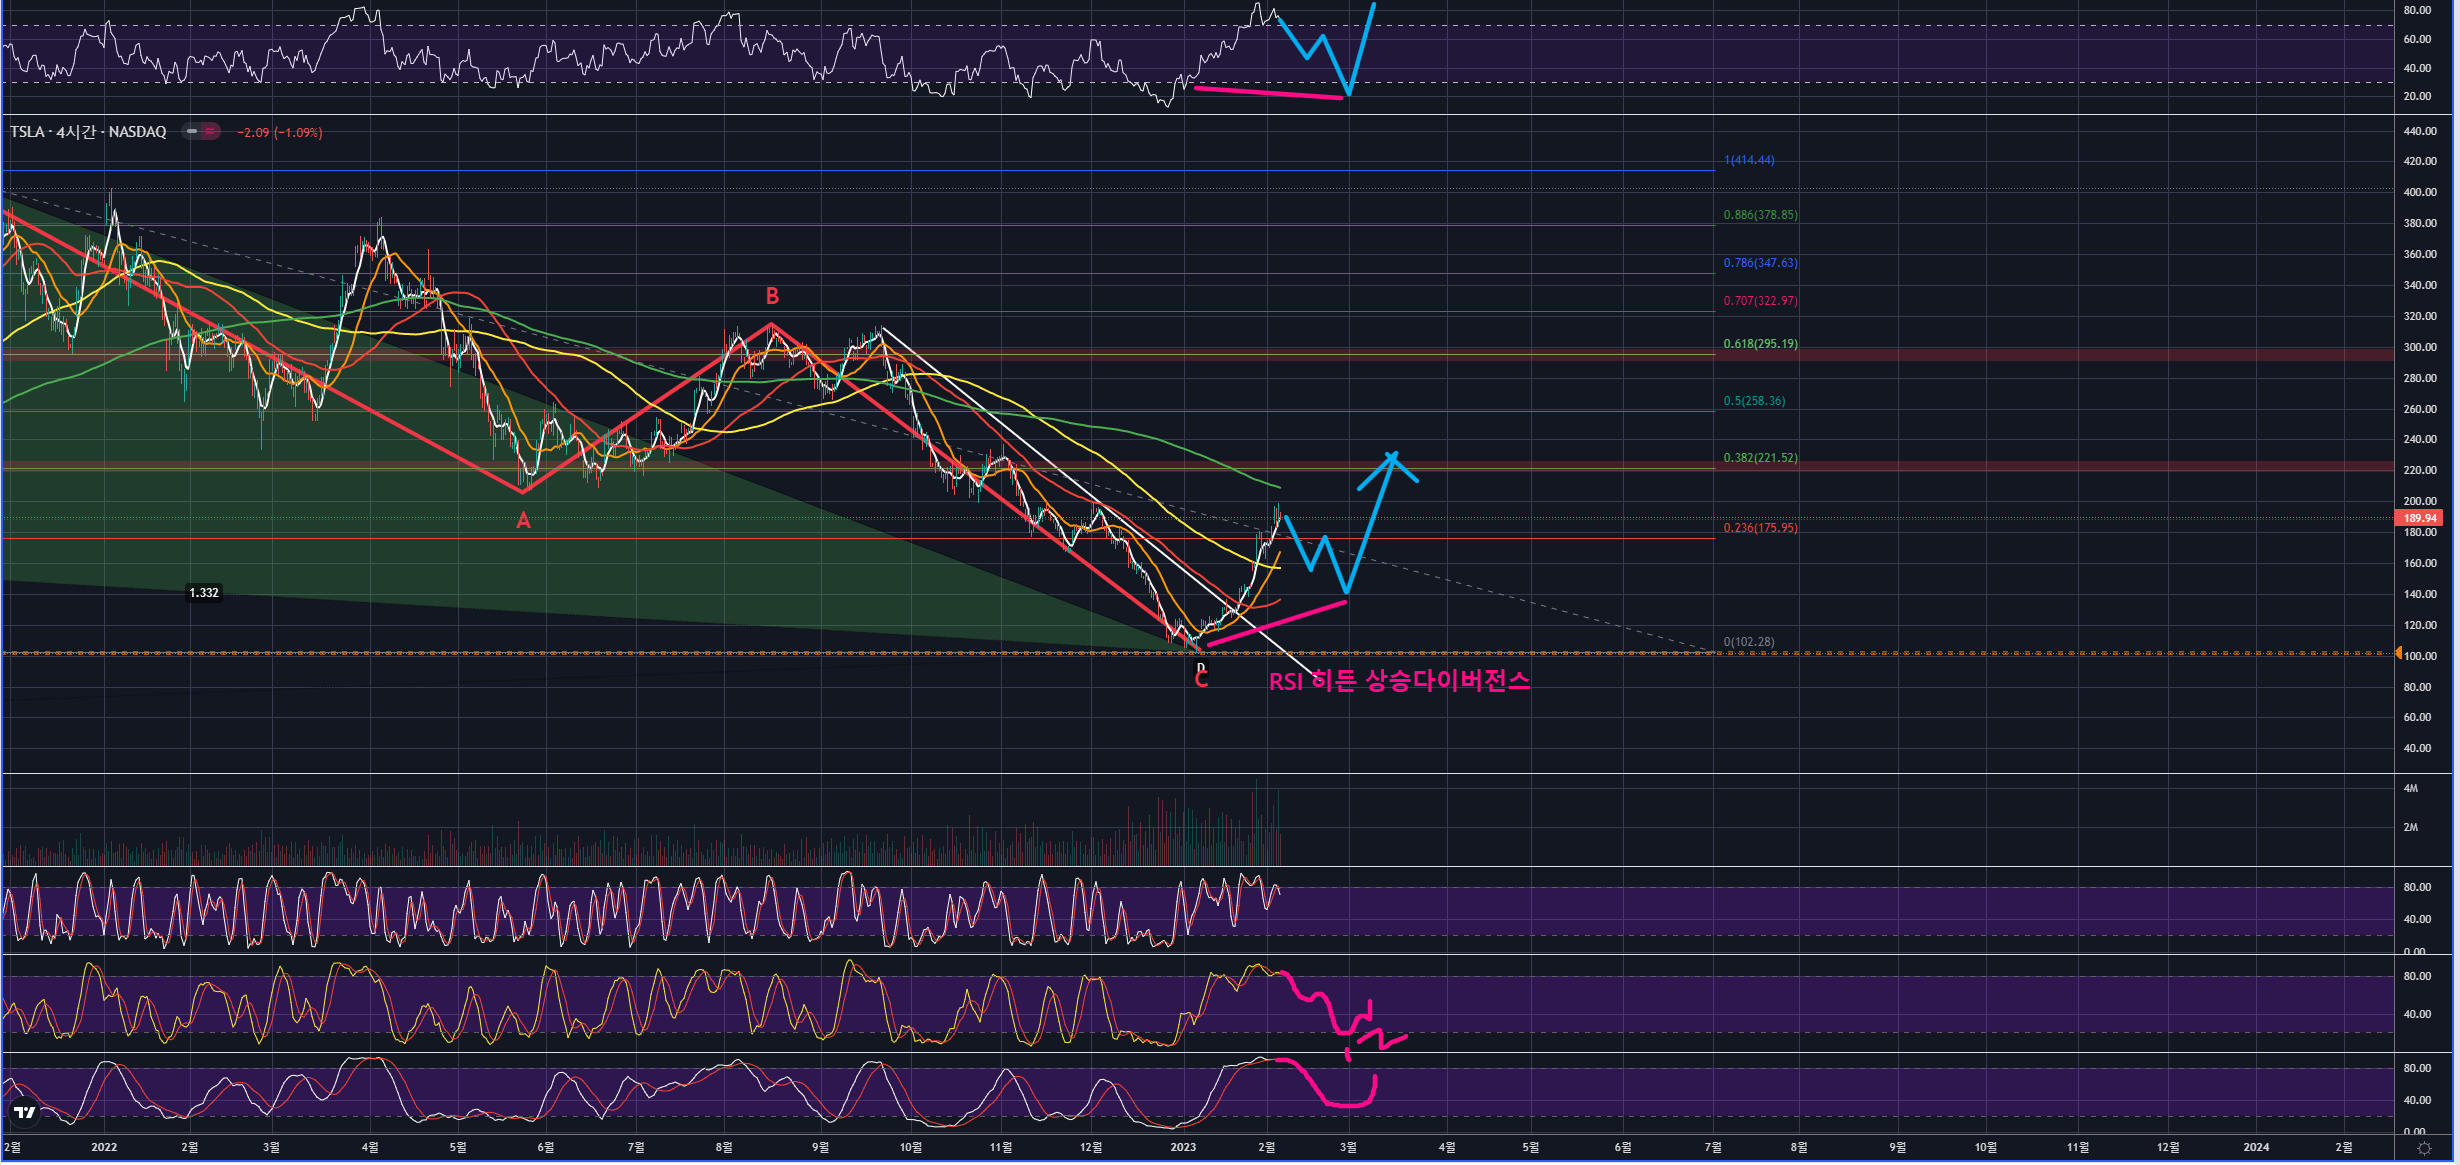This screenshot has width=2460, height=1165.
Task: Click the TradingView logo in bottom-left corner
Action: (24, 1112)
